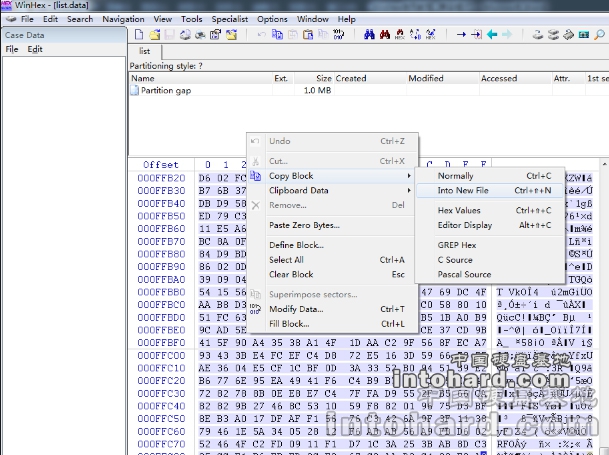Sort by Created column header

coord(370,78)
